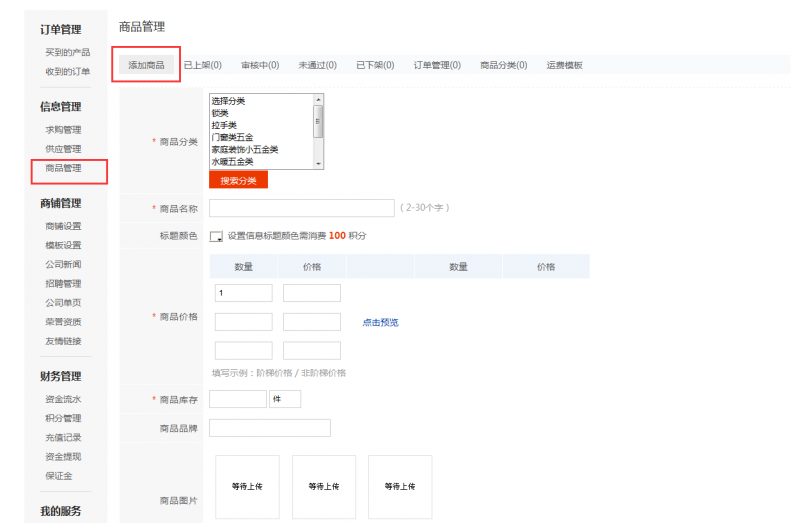Click the category list scroll-up arrow

318,99
